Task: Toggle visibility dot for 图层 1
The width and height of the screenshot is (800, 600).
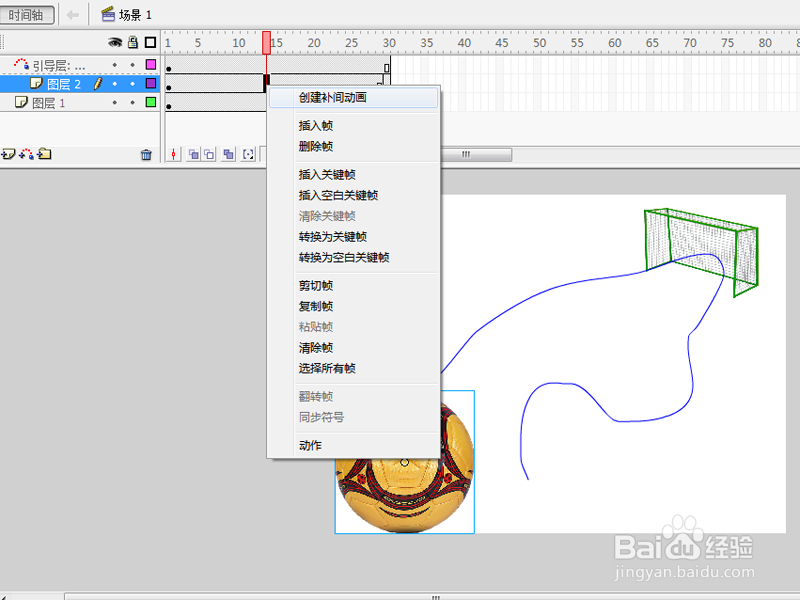Action: click(115, 103)
